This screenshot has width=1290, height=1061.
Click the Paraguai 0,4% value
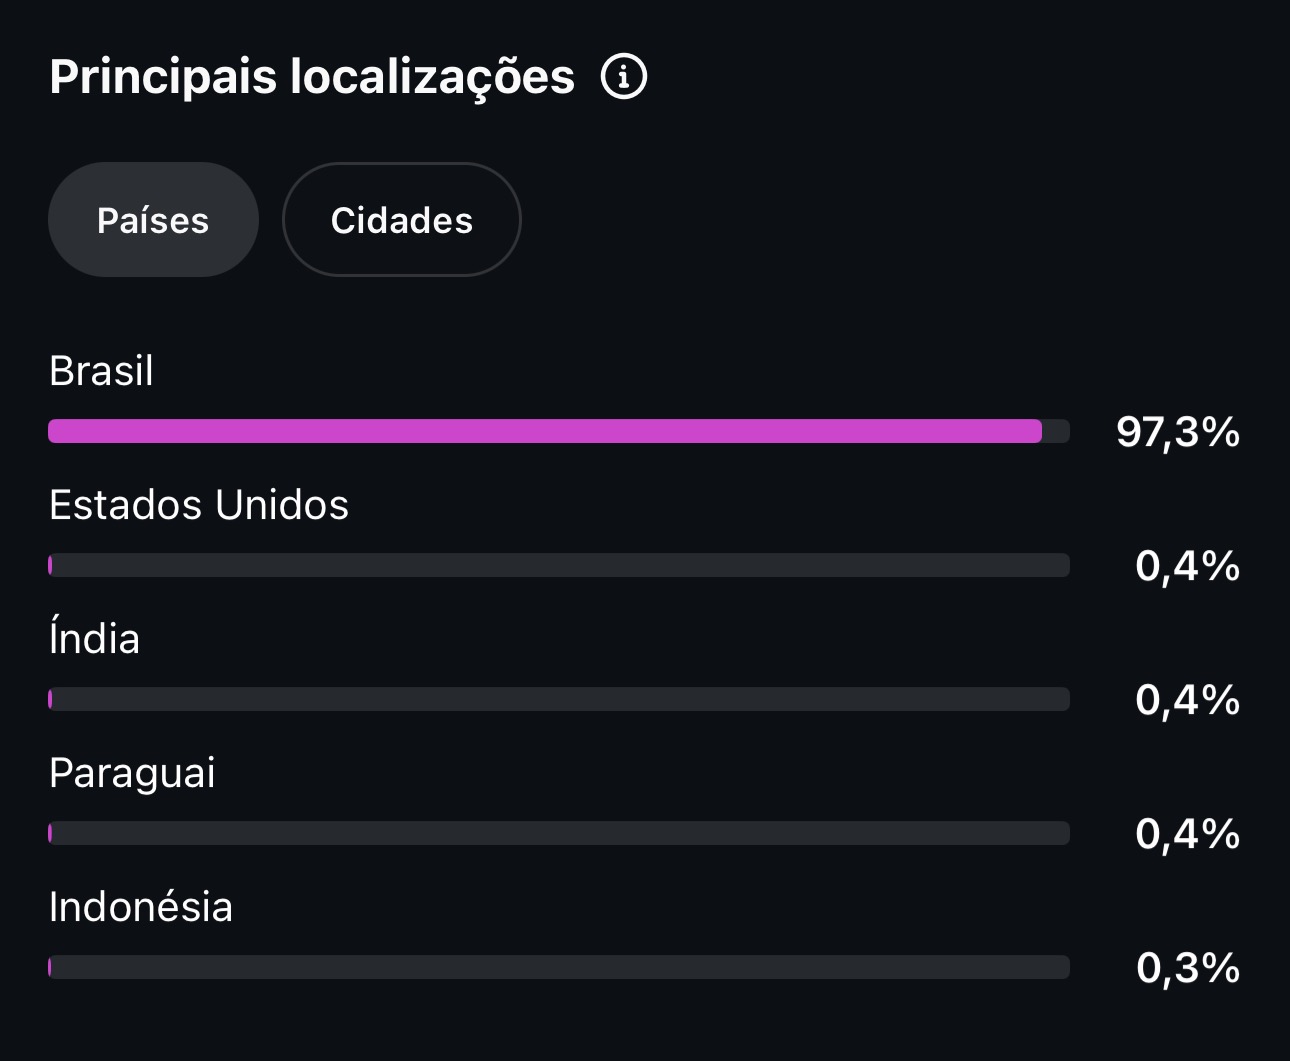click(1187, 834)
